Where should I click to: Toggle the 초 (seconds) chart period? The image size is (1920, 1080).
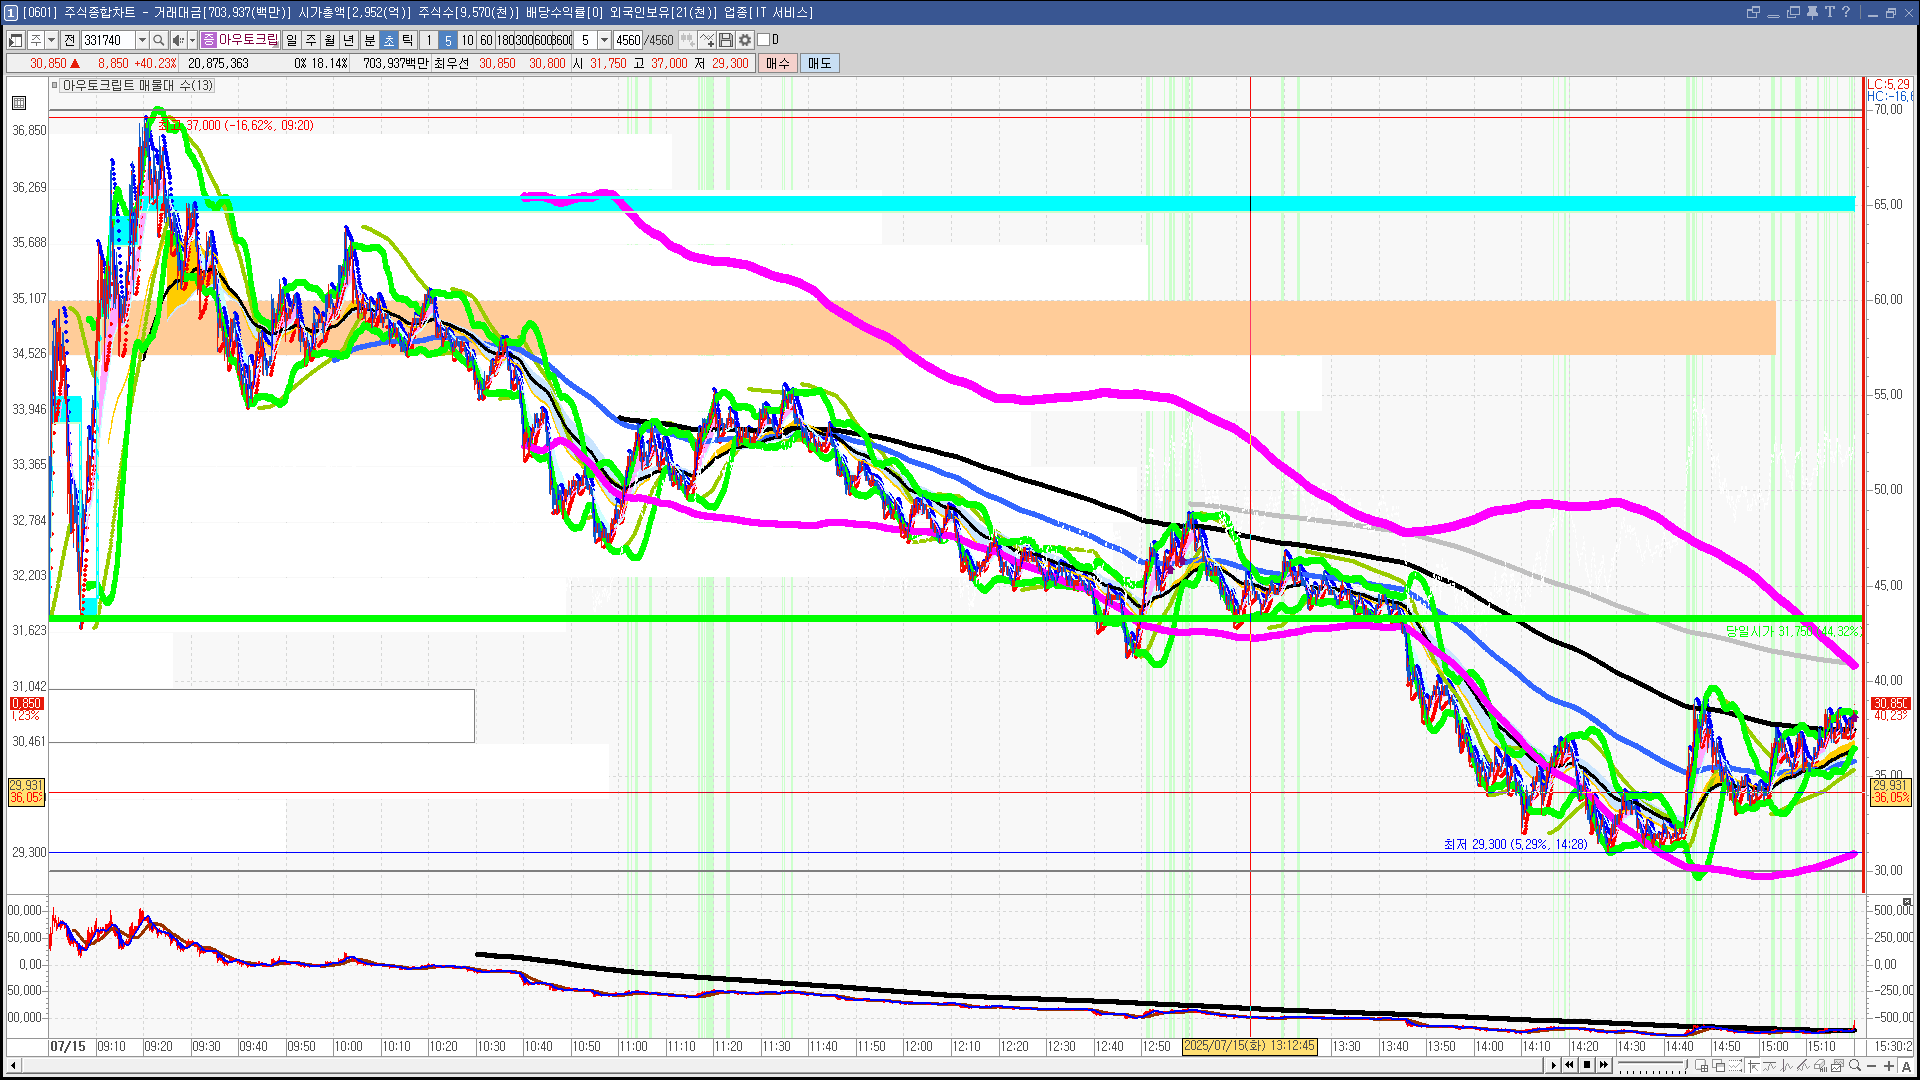pos(389,40)
